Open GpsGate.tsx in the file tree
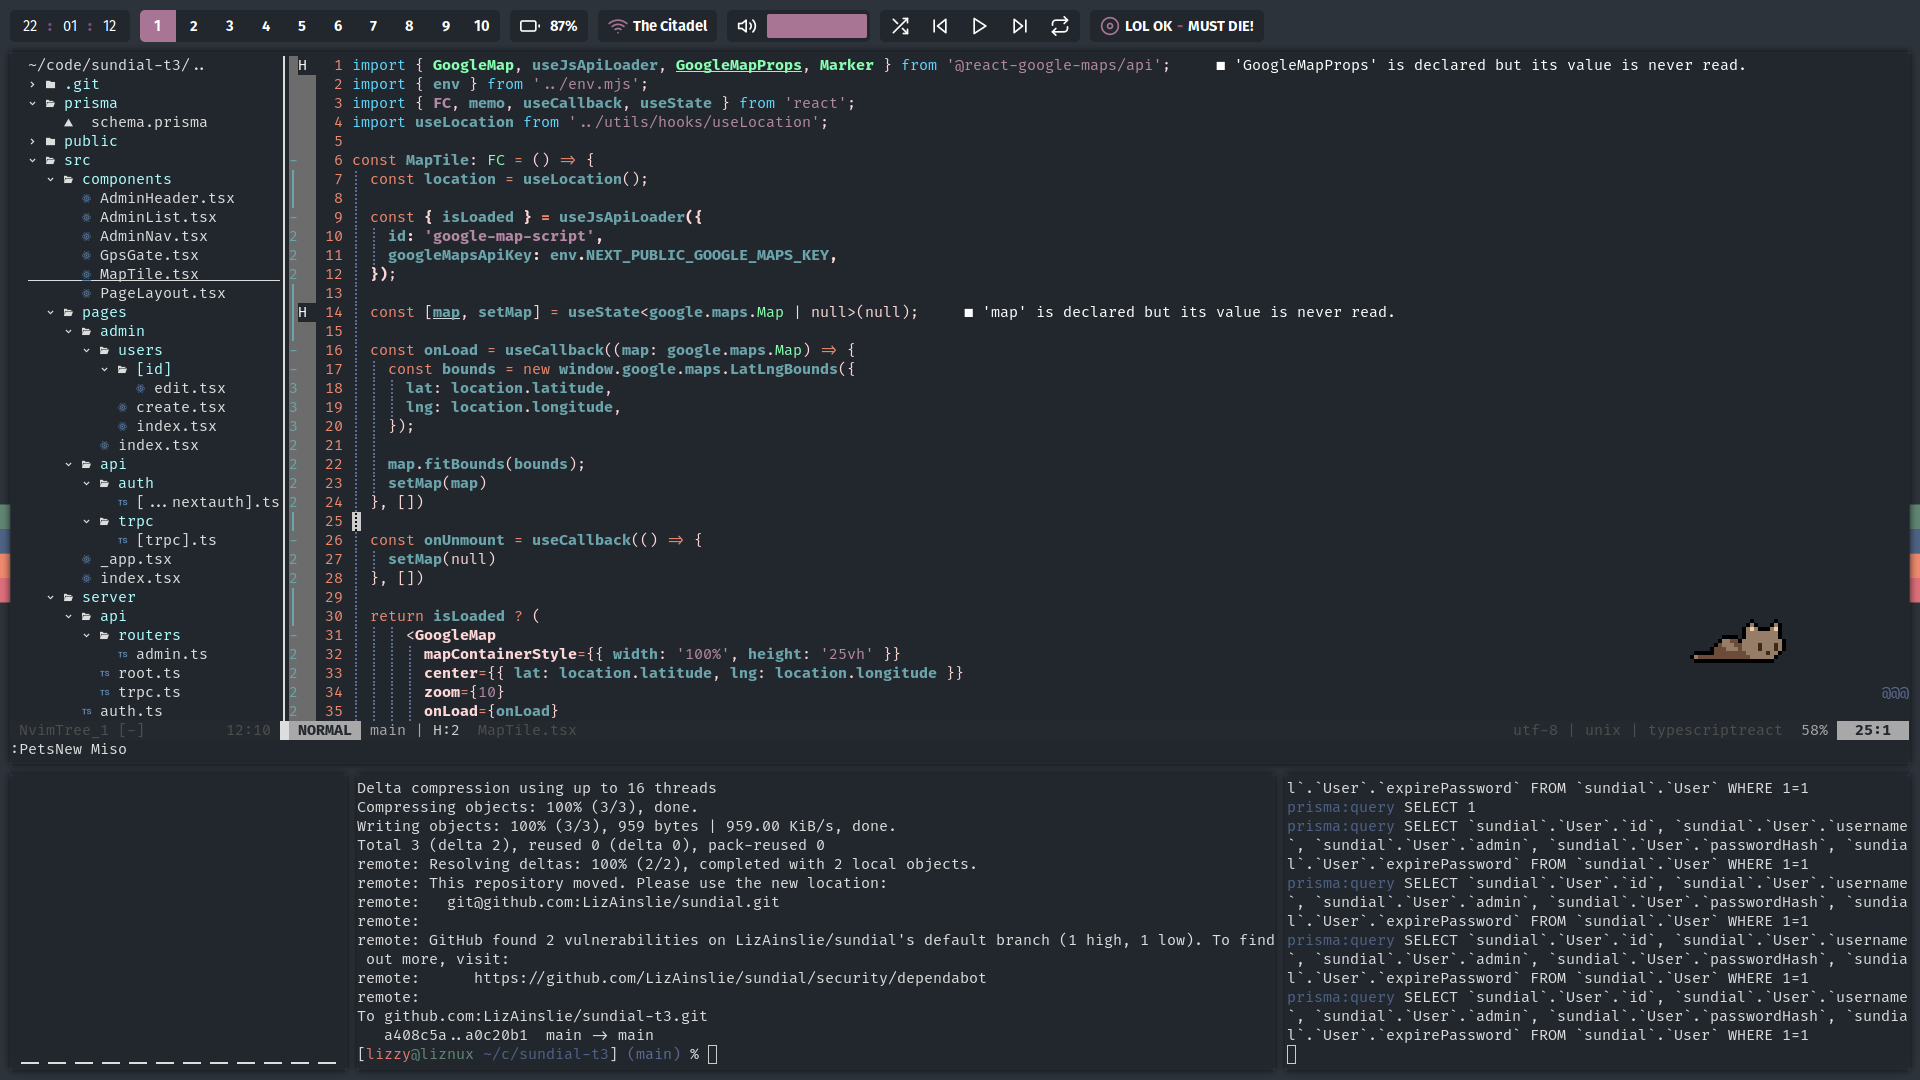The height and width of the screenshot is (1080, 1920). (x=148, y=255)
